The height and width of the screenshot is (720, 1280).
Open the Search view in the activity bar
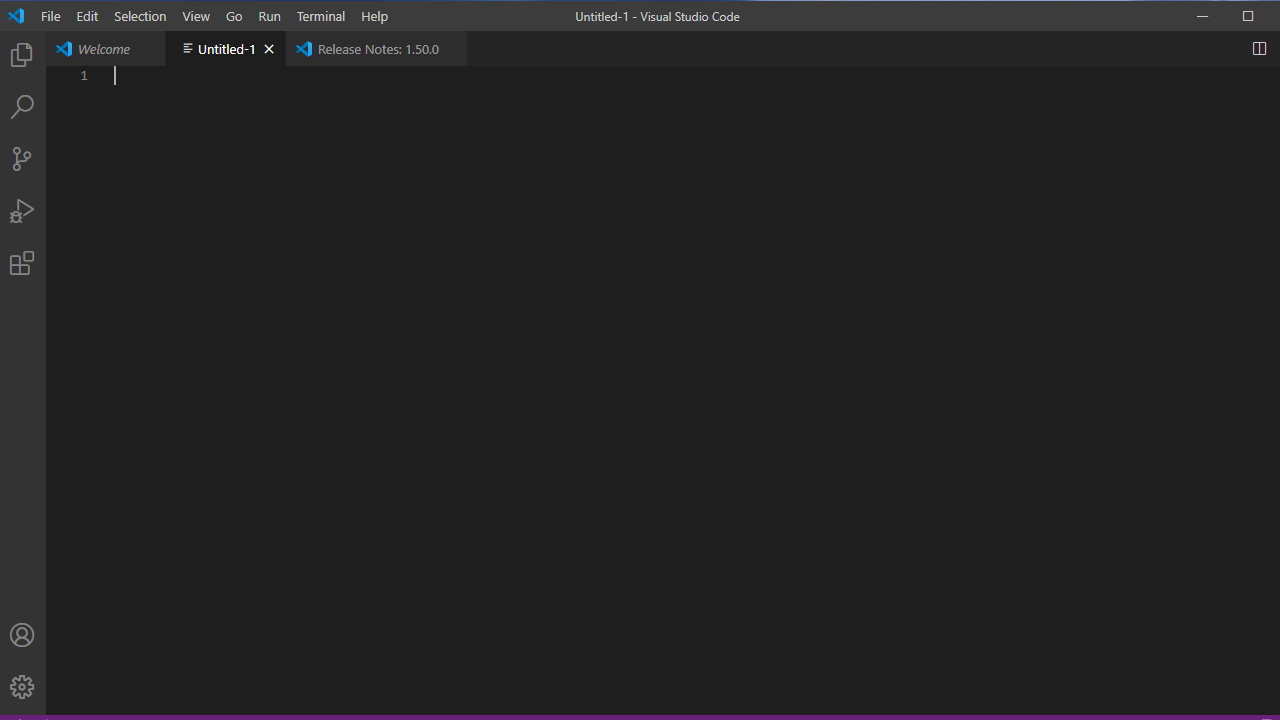[x=22, y=107]
